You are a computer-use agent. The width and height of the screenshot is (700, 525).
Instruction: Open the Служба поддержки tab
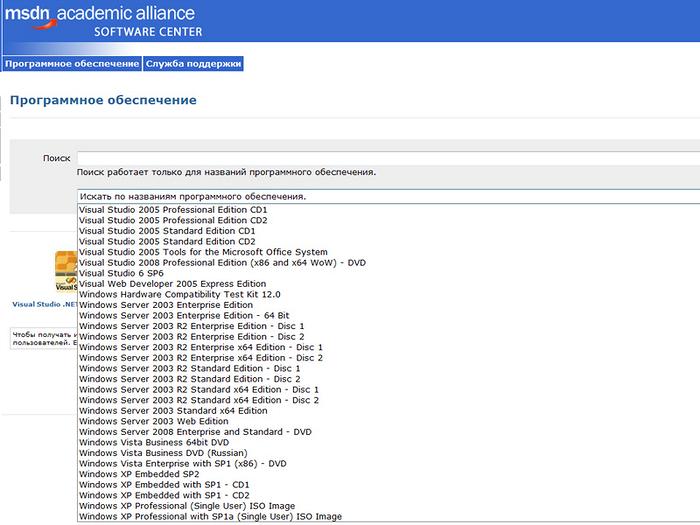[193, 64]
